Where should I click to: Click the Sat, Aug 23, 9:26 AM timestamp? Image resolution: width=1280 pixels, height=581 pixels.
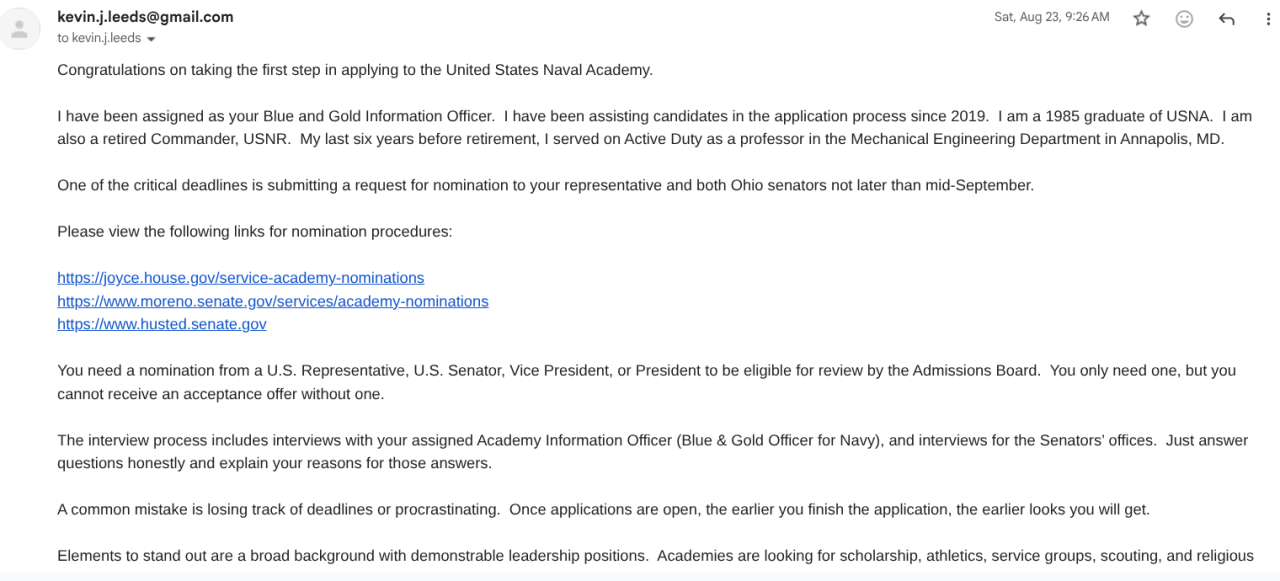point(1051,17)
